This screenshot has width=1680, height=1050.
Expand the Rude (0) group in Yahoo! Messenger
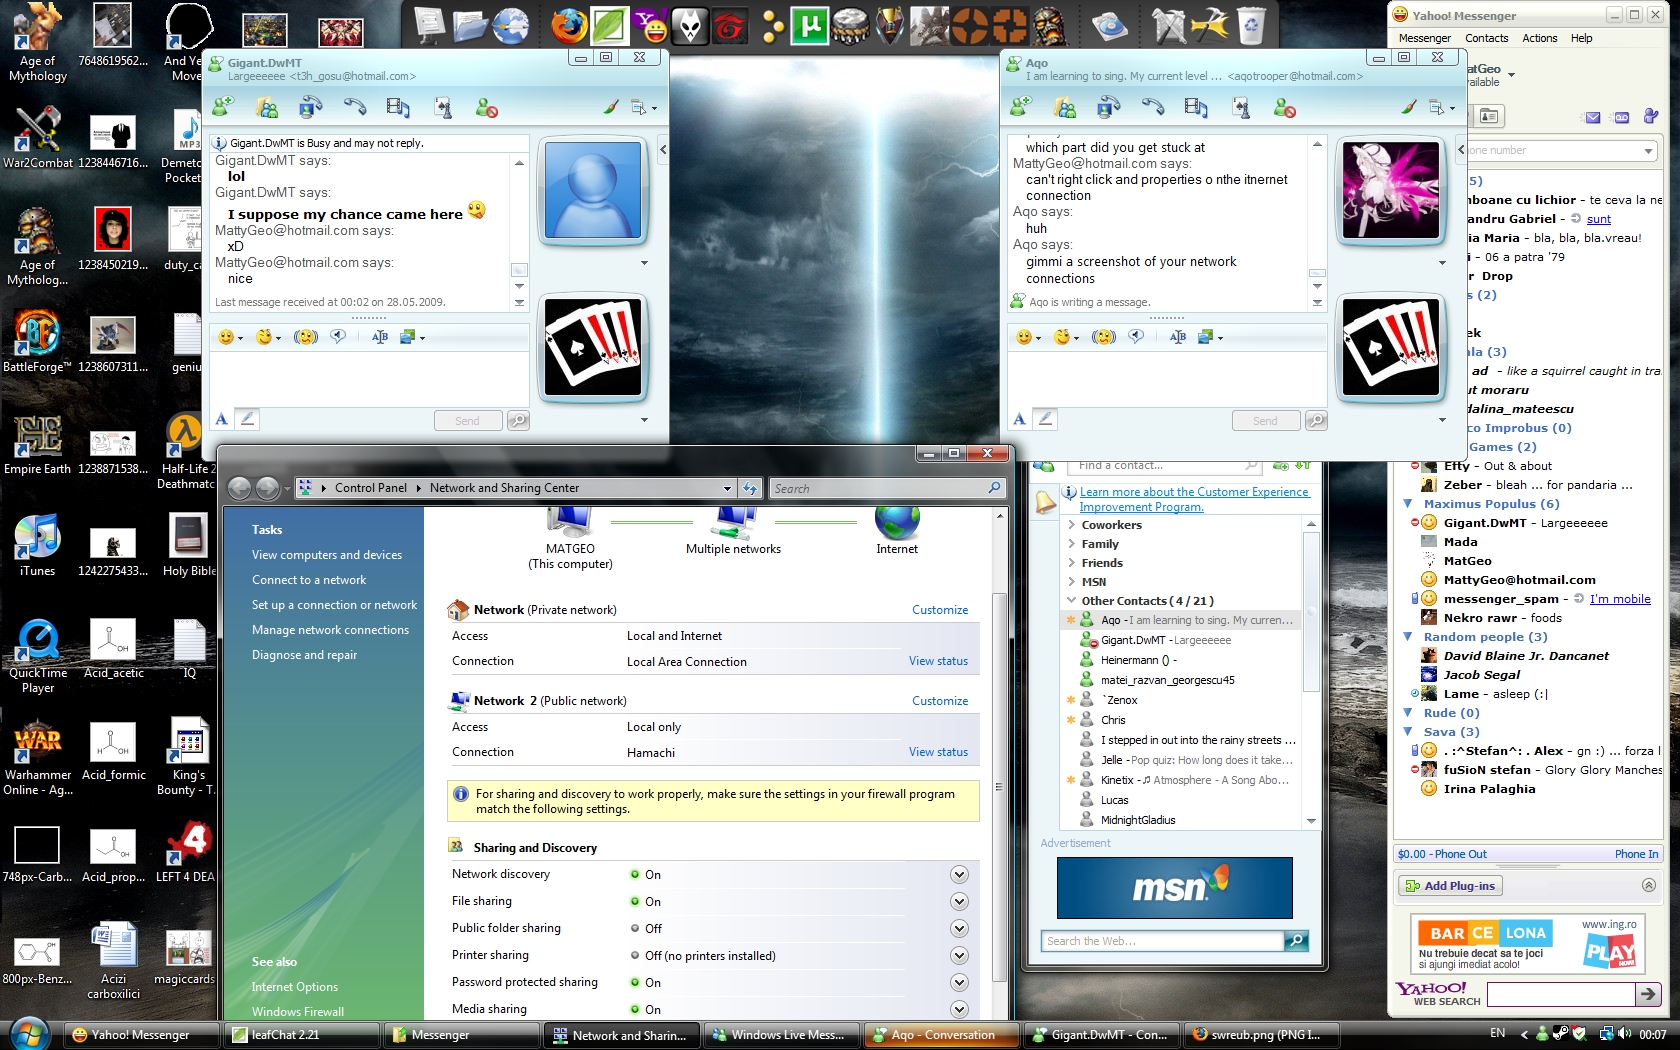[1408, 713]
